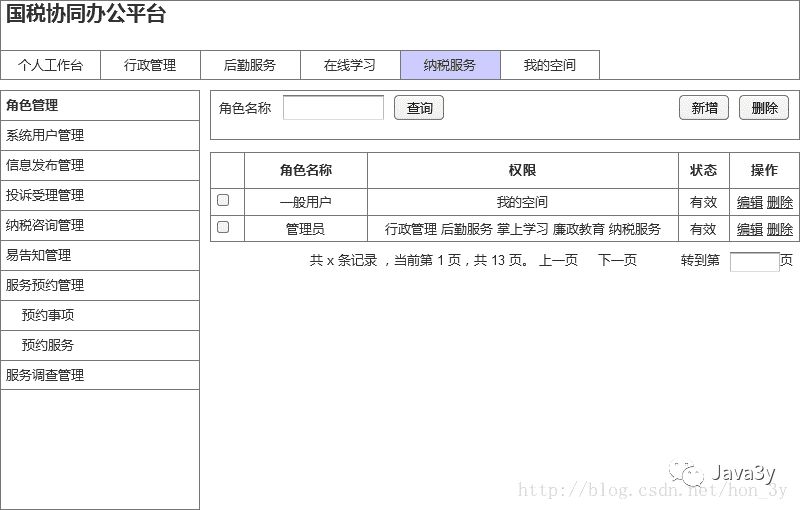Click the top 删除 button beside 新增
This screenshot has width=800, height=510.
point(764,108)
